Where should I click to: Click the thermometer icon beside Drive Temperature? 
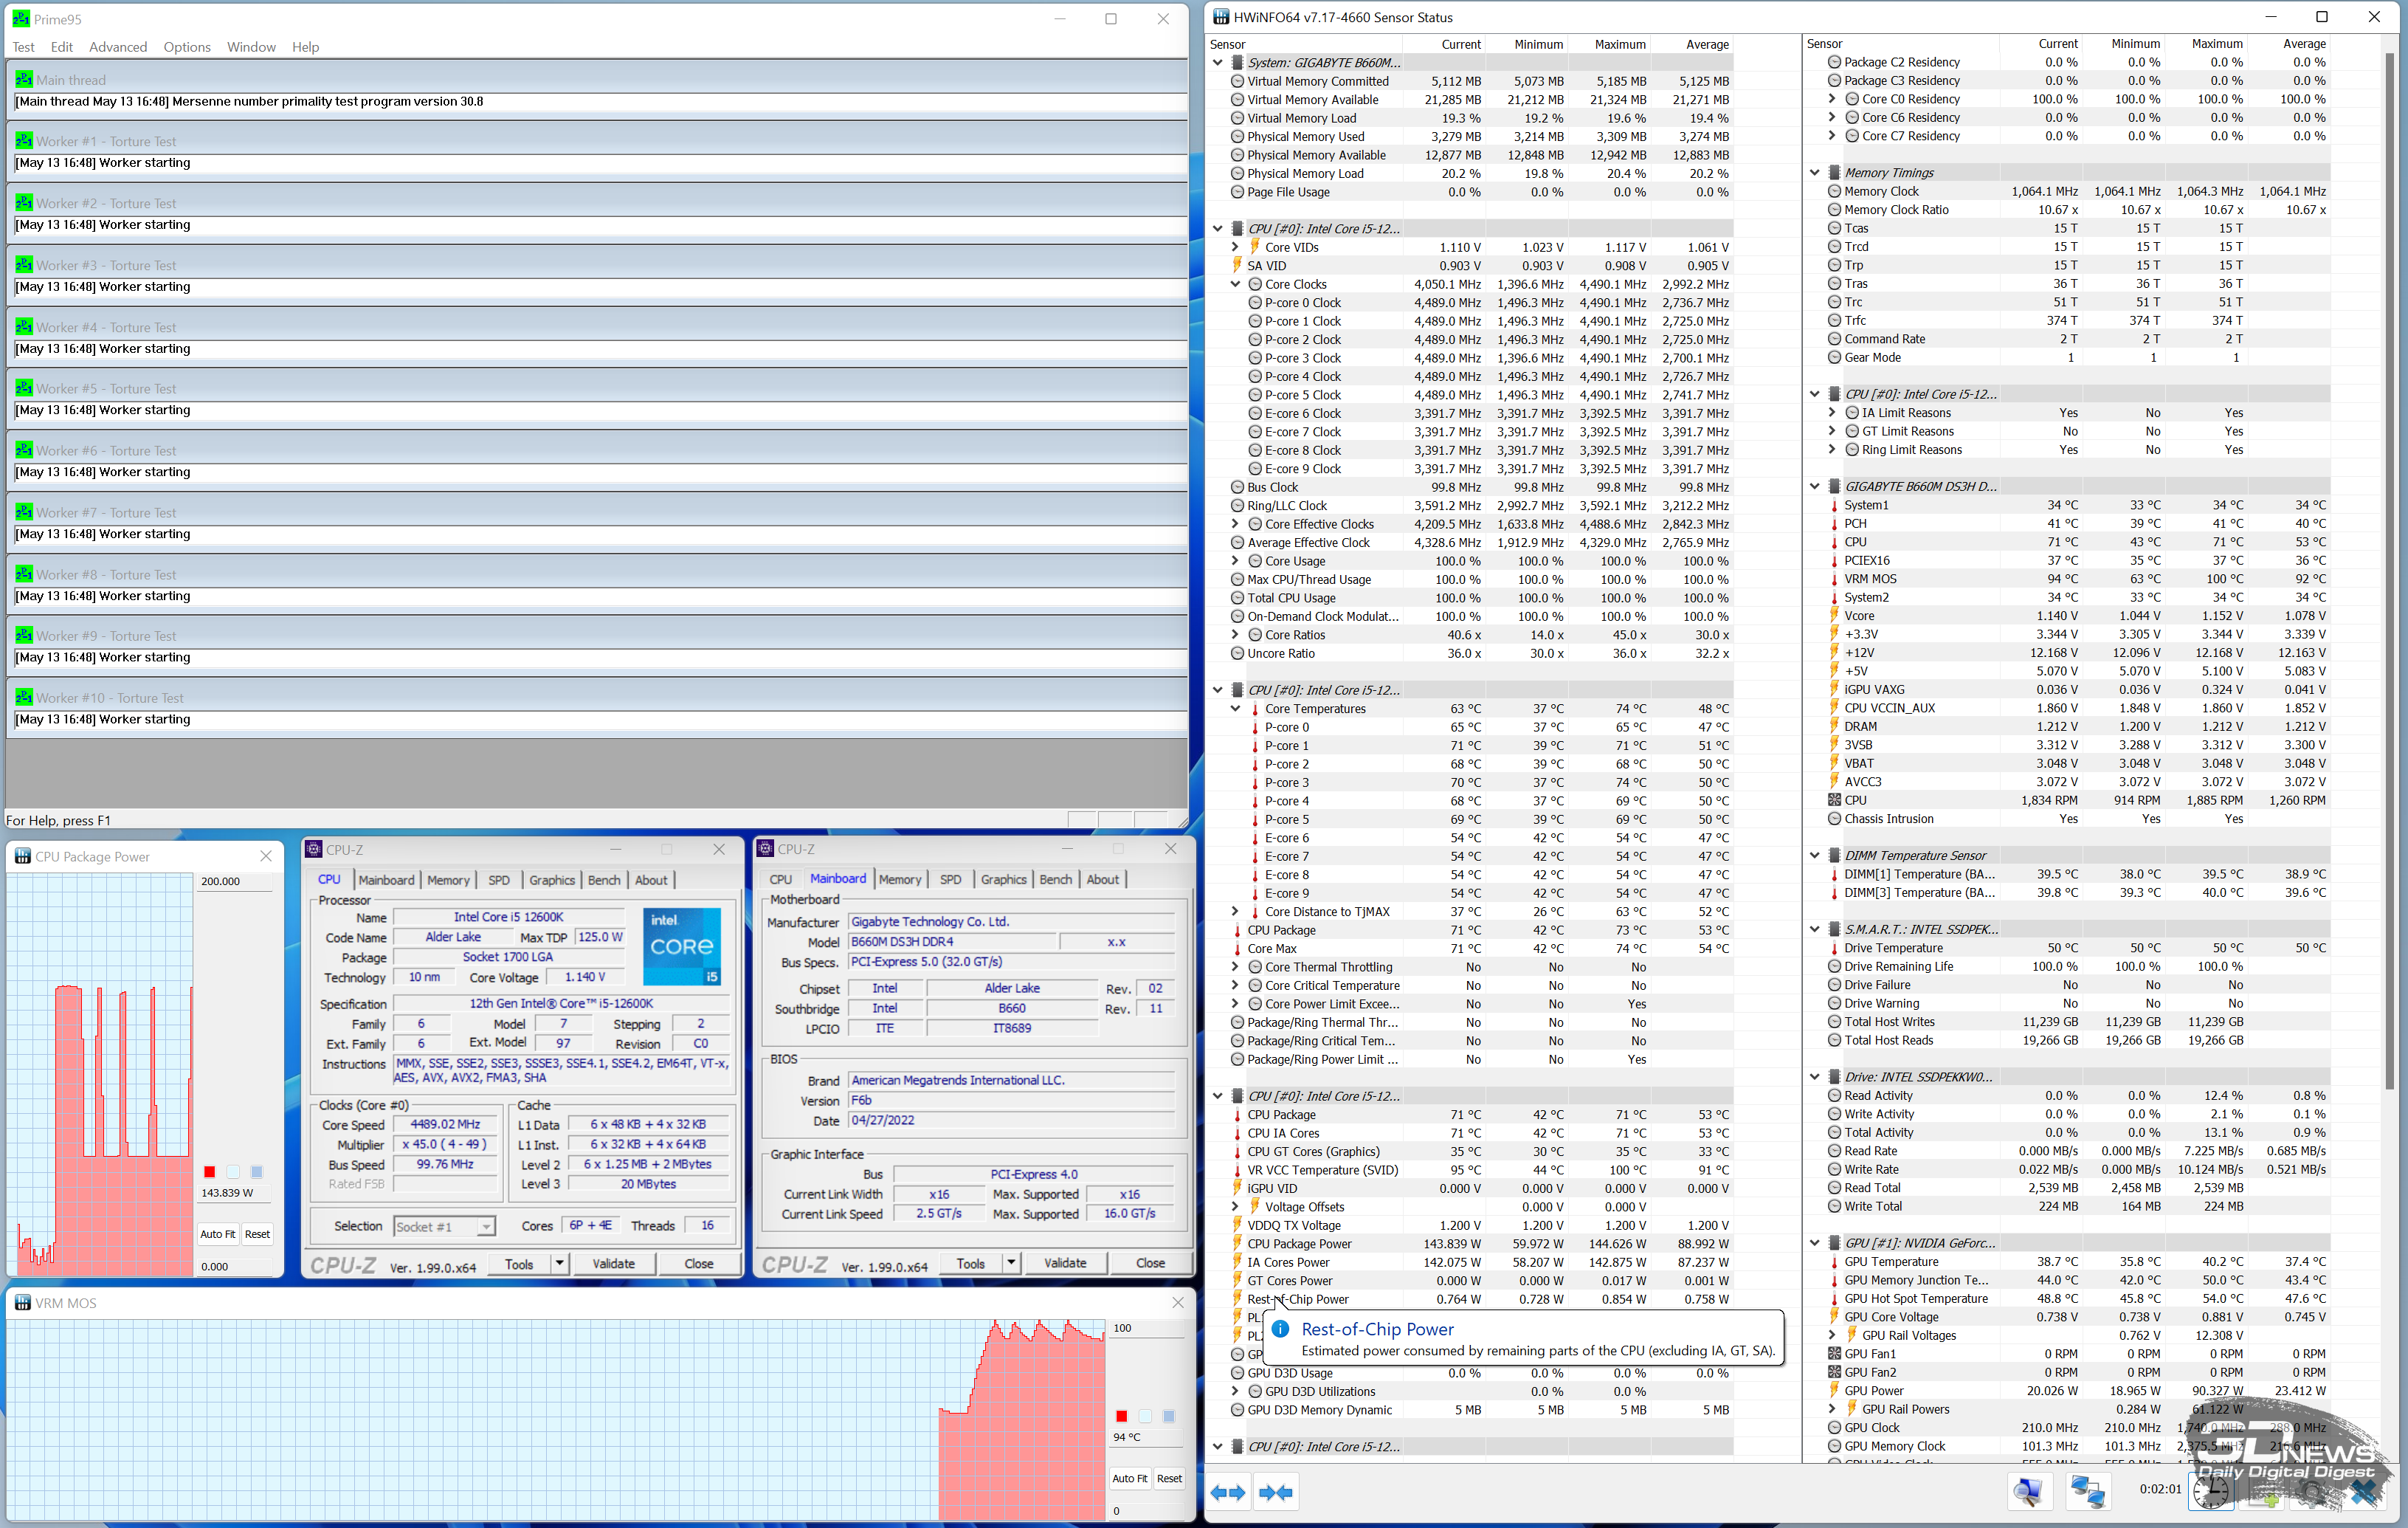(x=1834, y=948)
